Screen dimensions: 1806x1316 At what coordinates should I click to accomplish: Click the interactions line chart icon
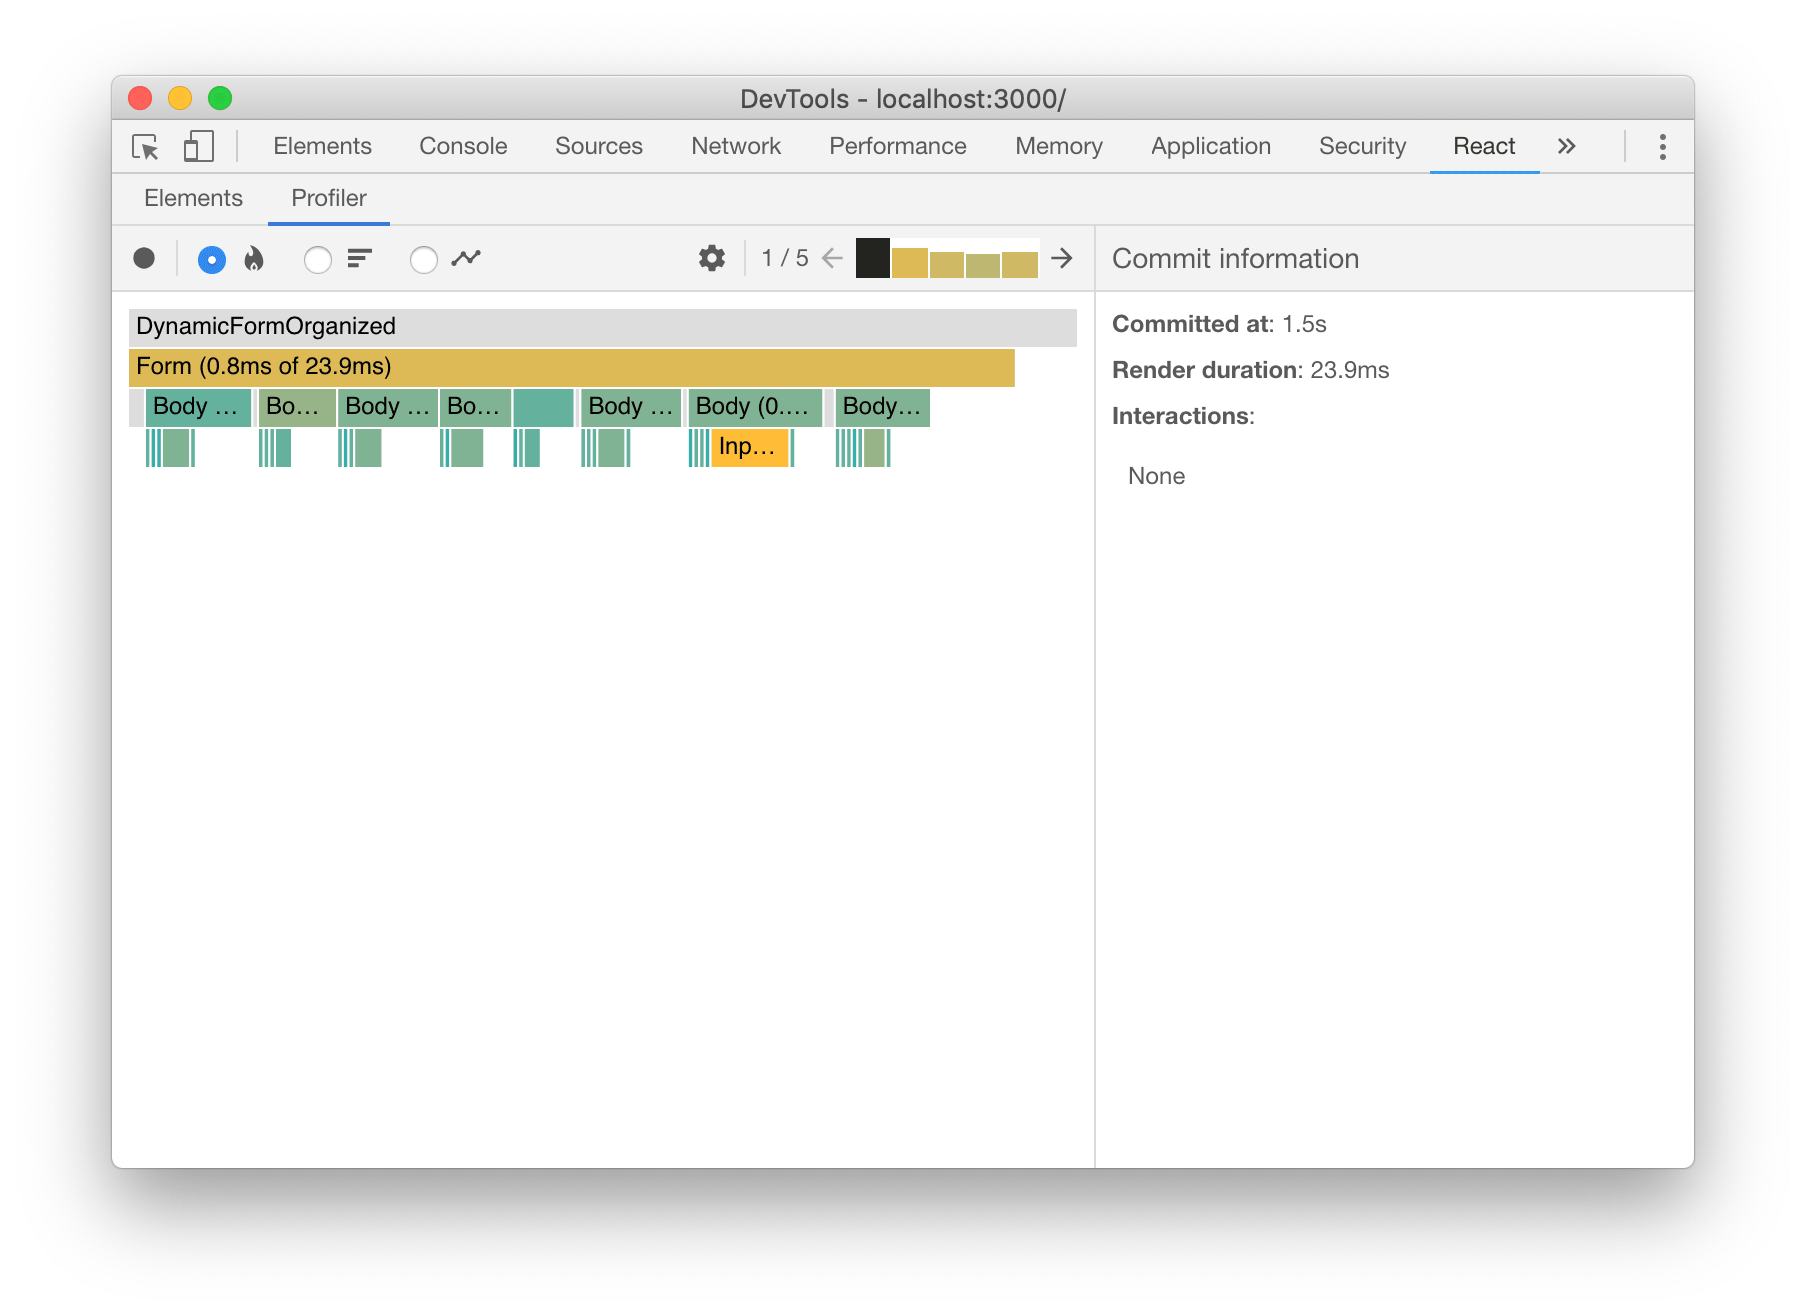tap(466, 258)
